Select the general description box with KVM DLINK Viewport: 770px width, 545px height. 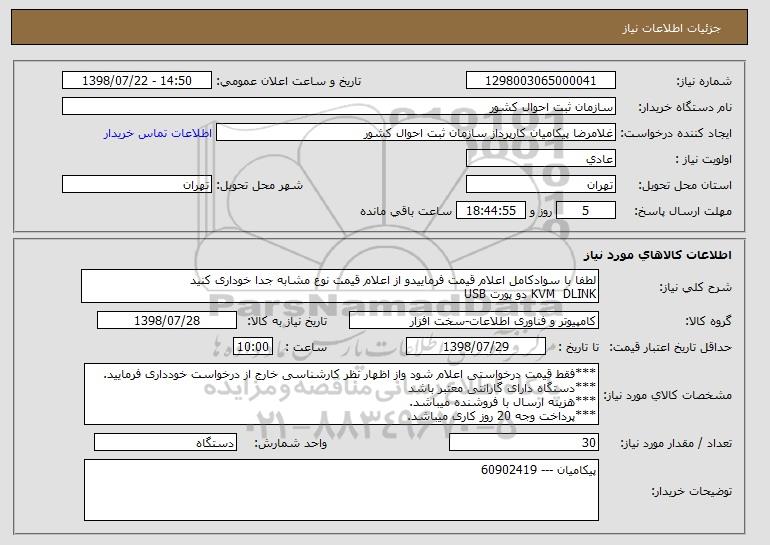click(x=340, y=286)
